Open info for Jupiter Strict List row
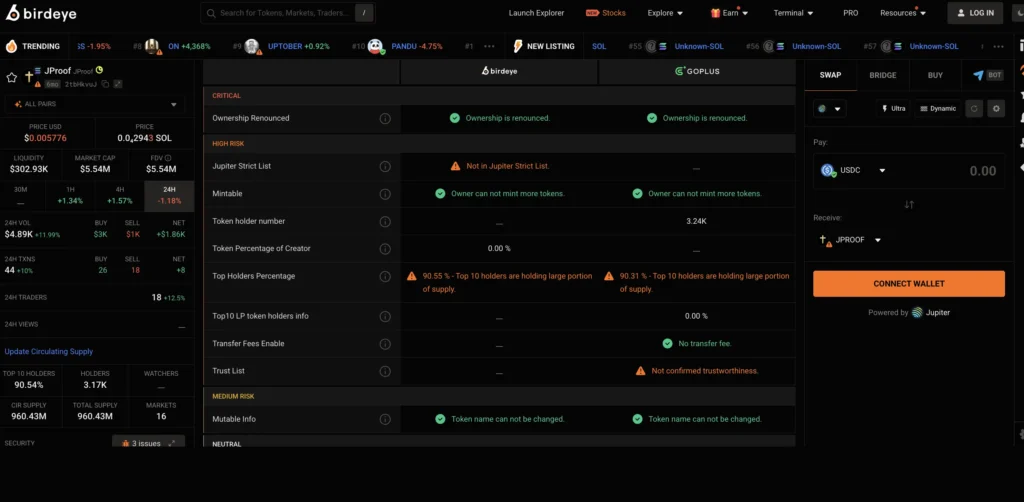The width and height of the screenshot is (1024, 502). (x=385, y=166)
